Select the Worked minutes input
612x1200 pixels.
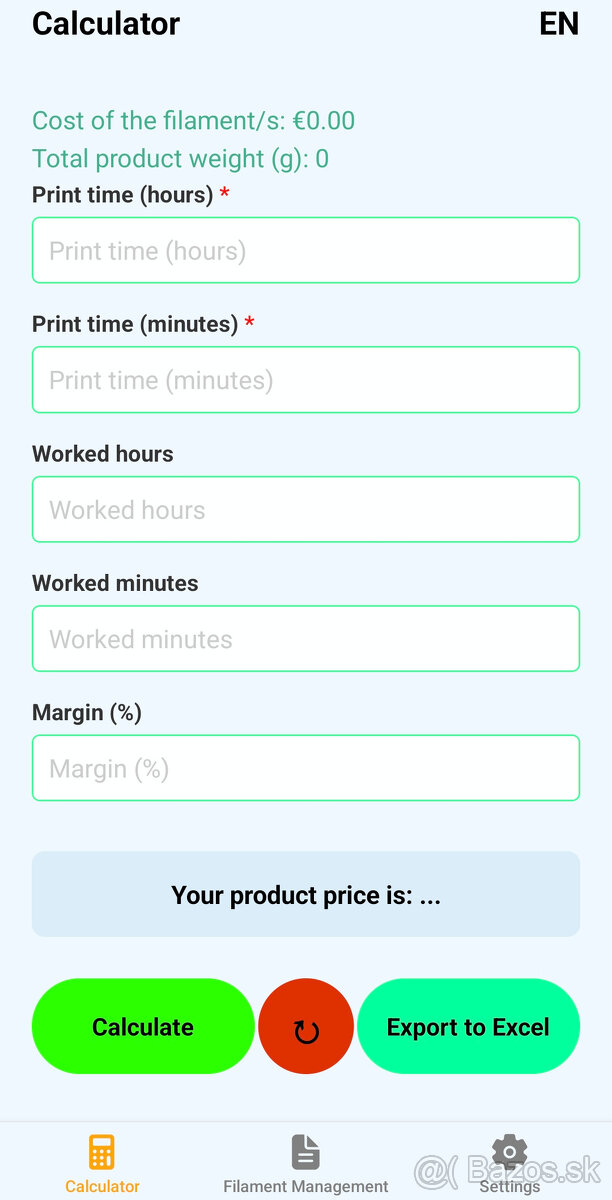click(306, 639)
